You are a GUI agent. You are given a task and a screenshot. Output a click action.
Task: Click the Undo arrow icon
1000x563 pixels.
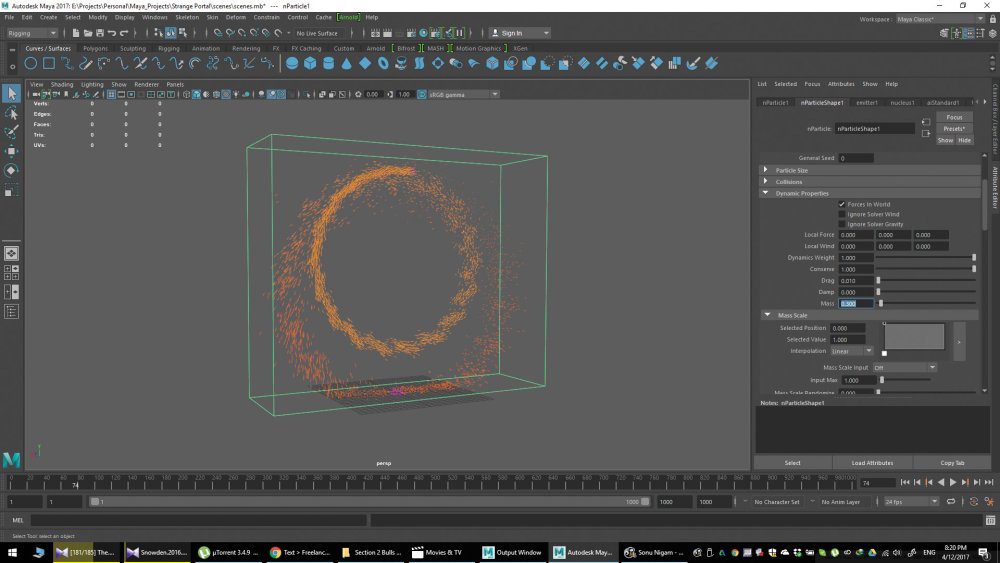112,33
